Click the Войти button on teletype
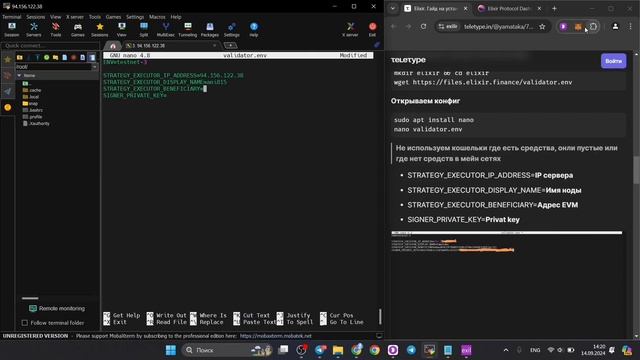This screenshot has width=640, height=360. [613, 61]
